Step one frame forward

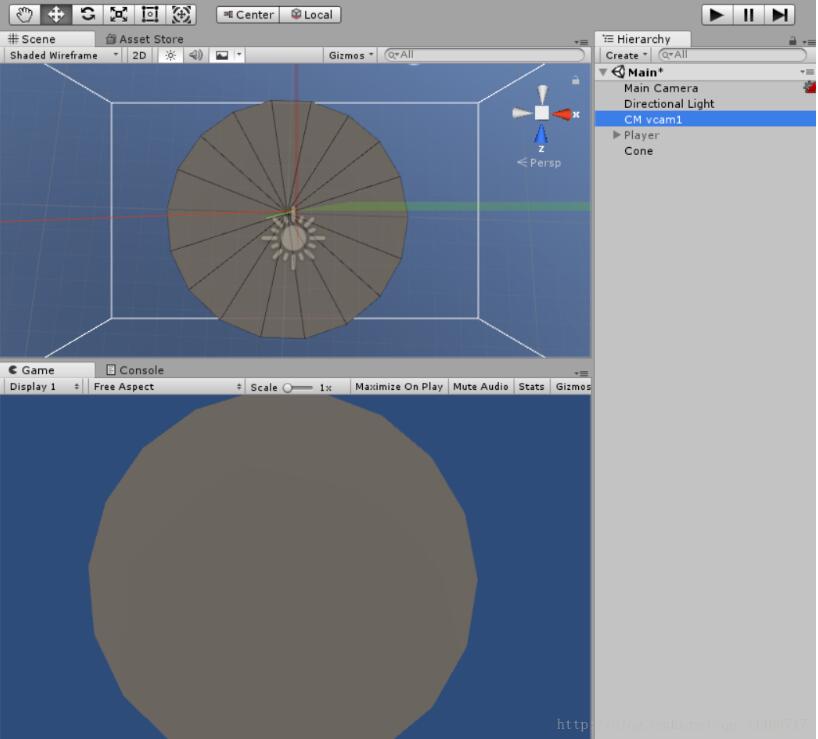point(779,15)
